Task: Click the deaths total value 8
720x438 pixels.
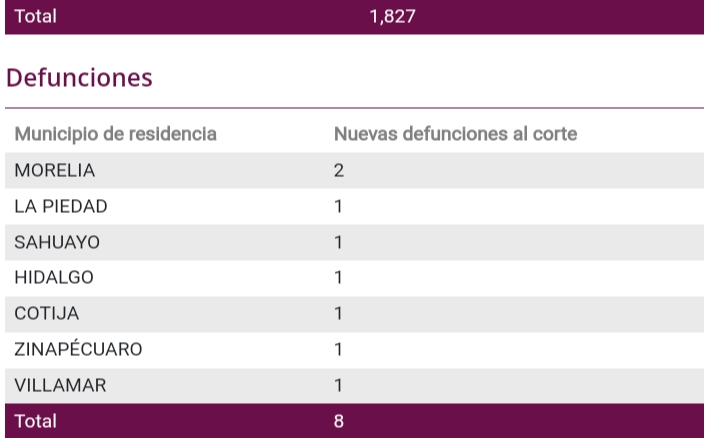Action: (x=338, y=422)
